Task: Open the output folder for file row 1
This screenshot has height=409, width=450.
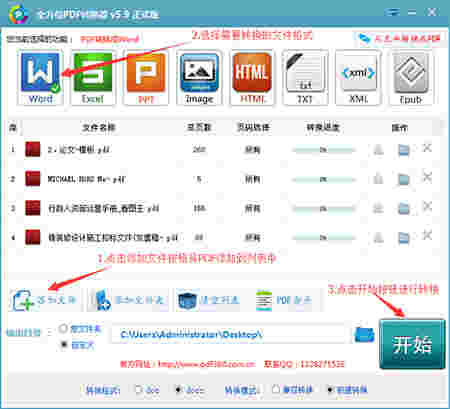Action: (404, 150)
